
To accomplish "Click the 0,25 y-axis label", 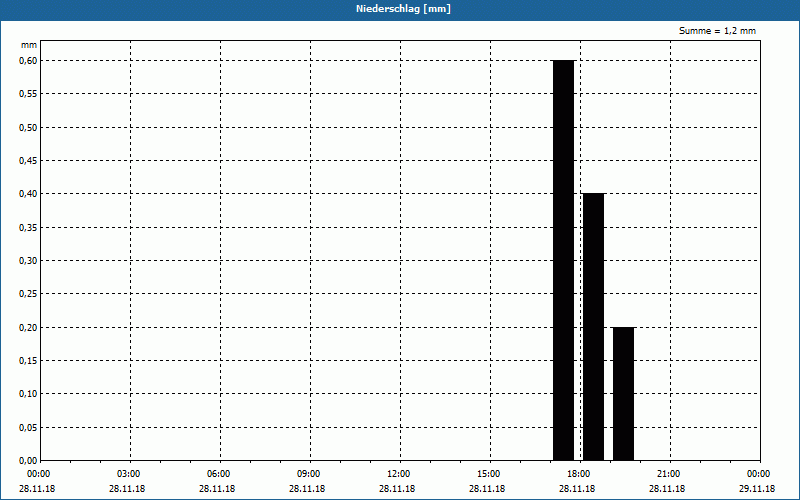I will tap(28, 294).
